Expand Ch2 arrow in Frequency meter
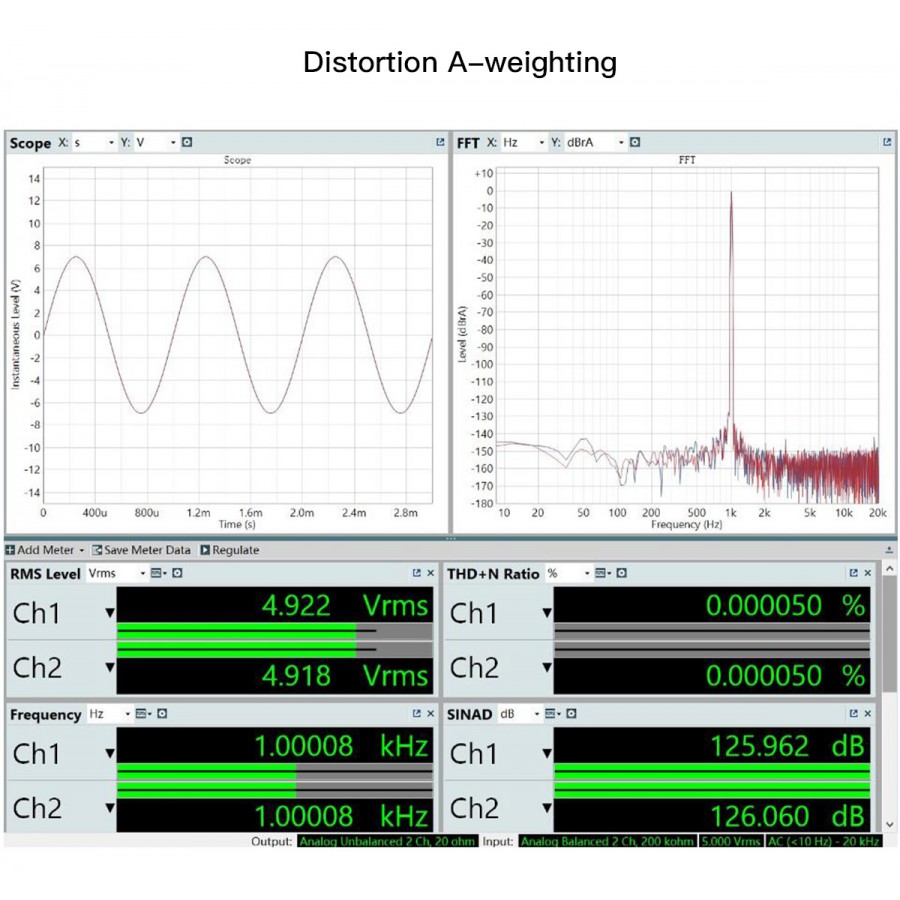Image resolution: width=900 pixels, height=900 pixels. (110, 808)
